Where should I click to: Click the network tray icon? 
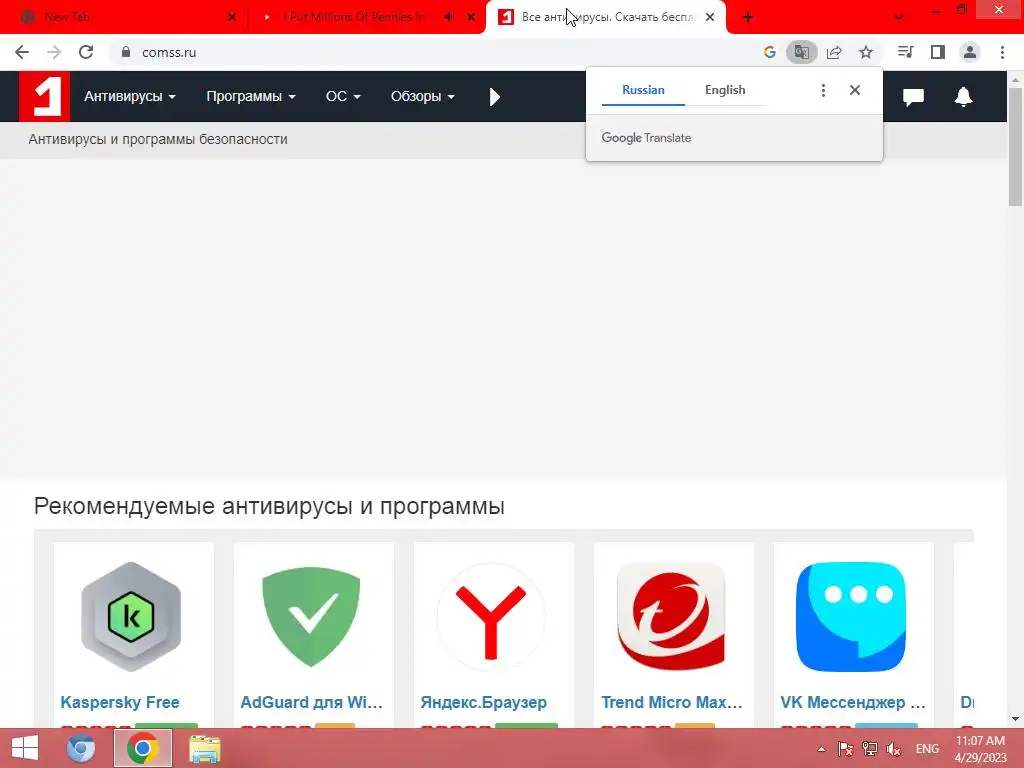pyautogui.click(x=869, y=749)
